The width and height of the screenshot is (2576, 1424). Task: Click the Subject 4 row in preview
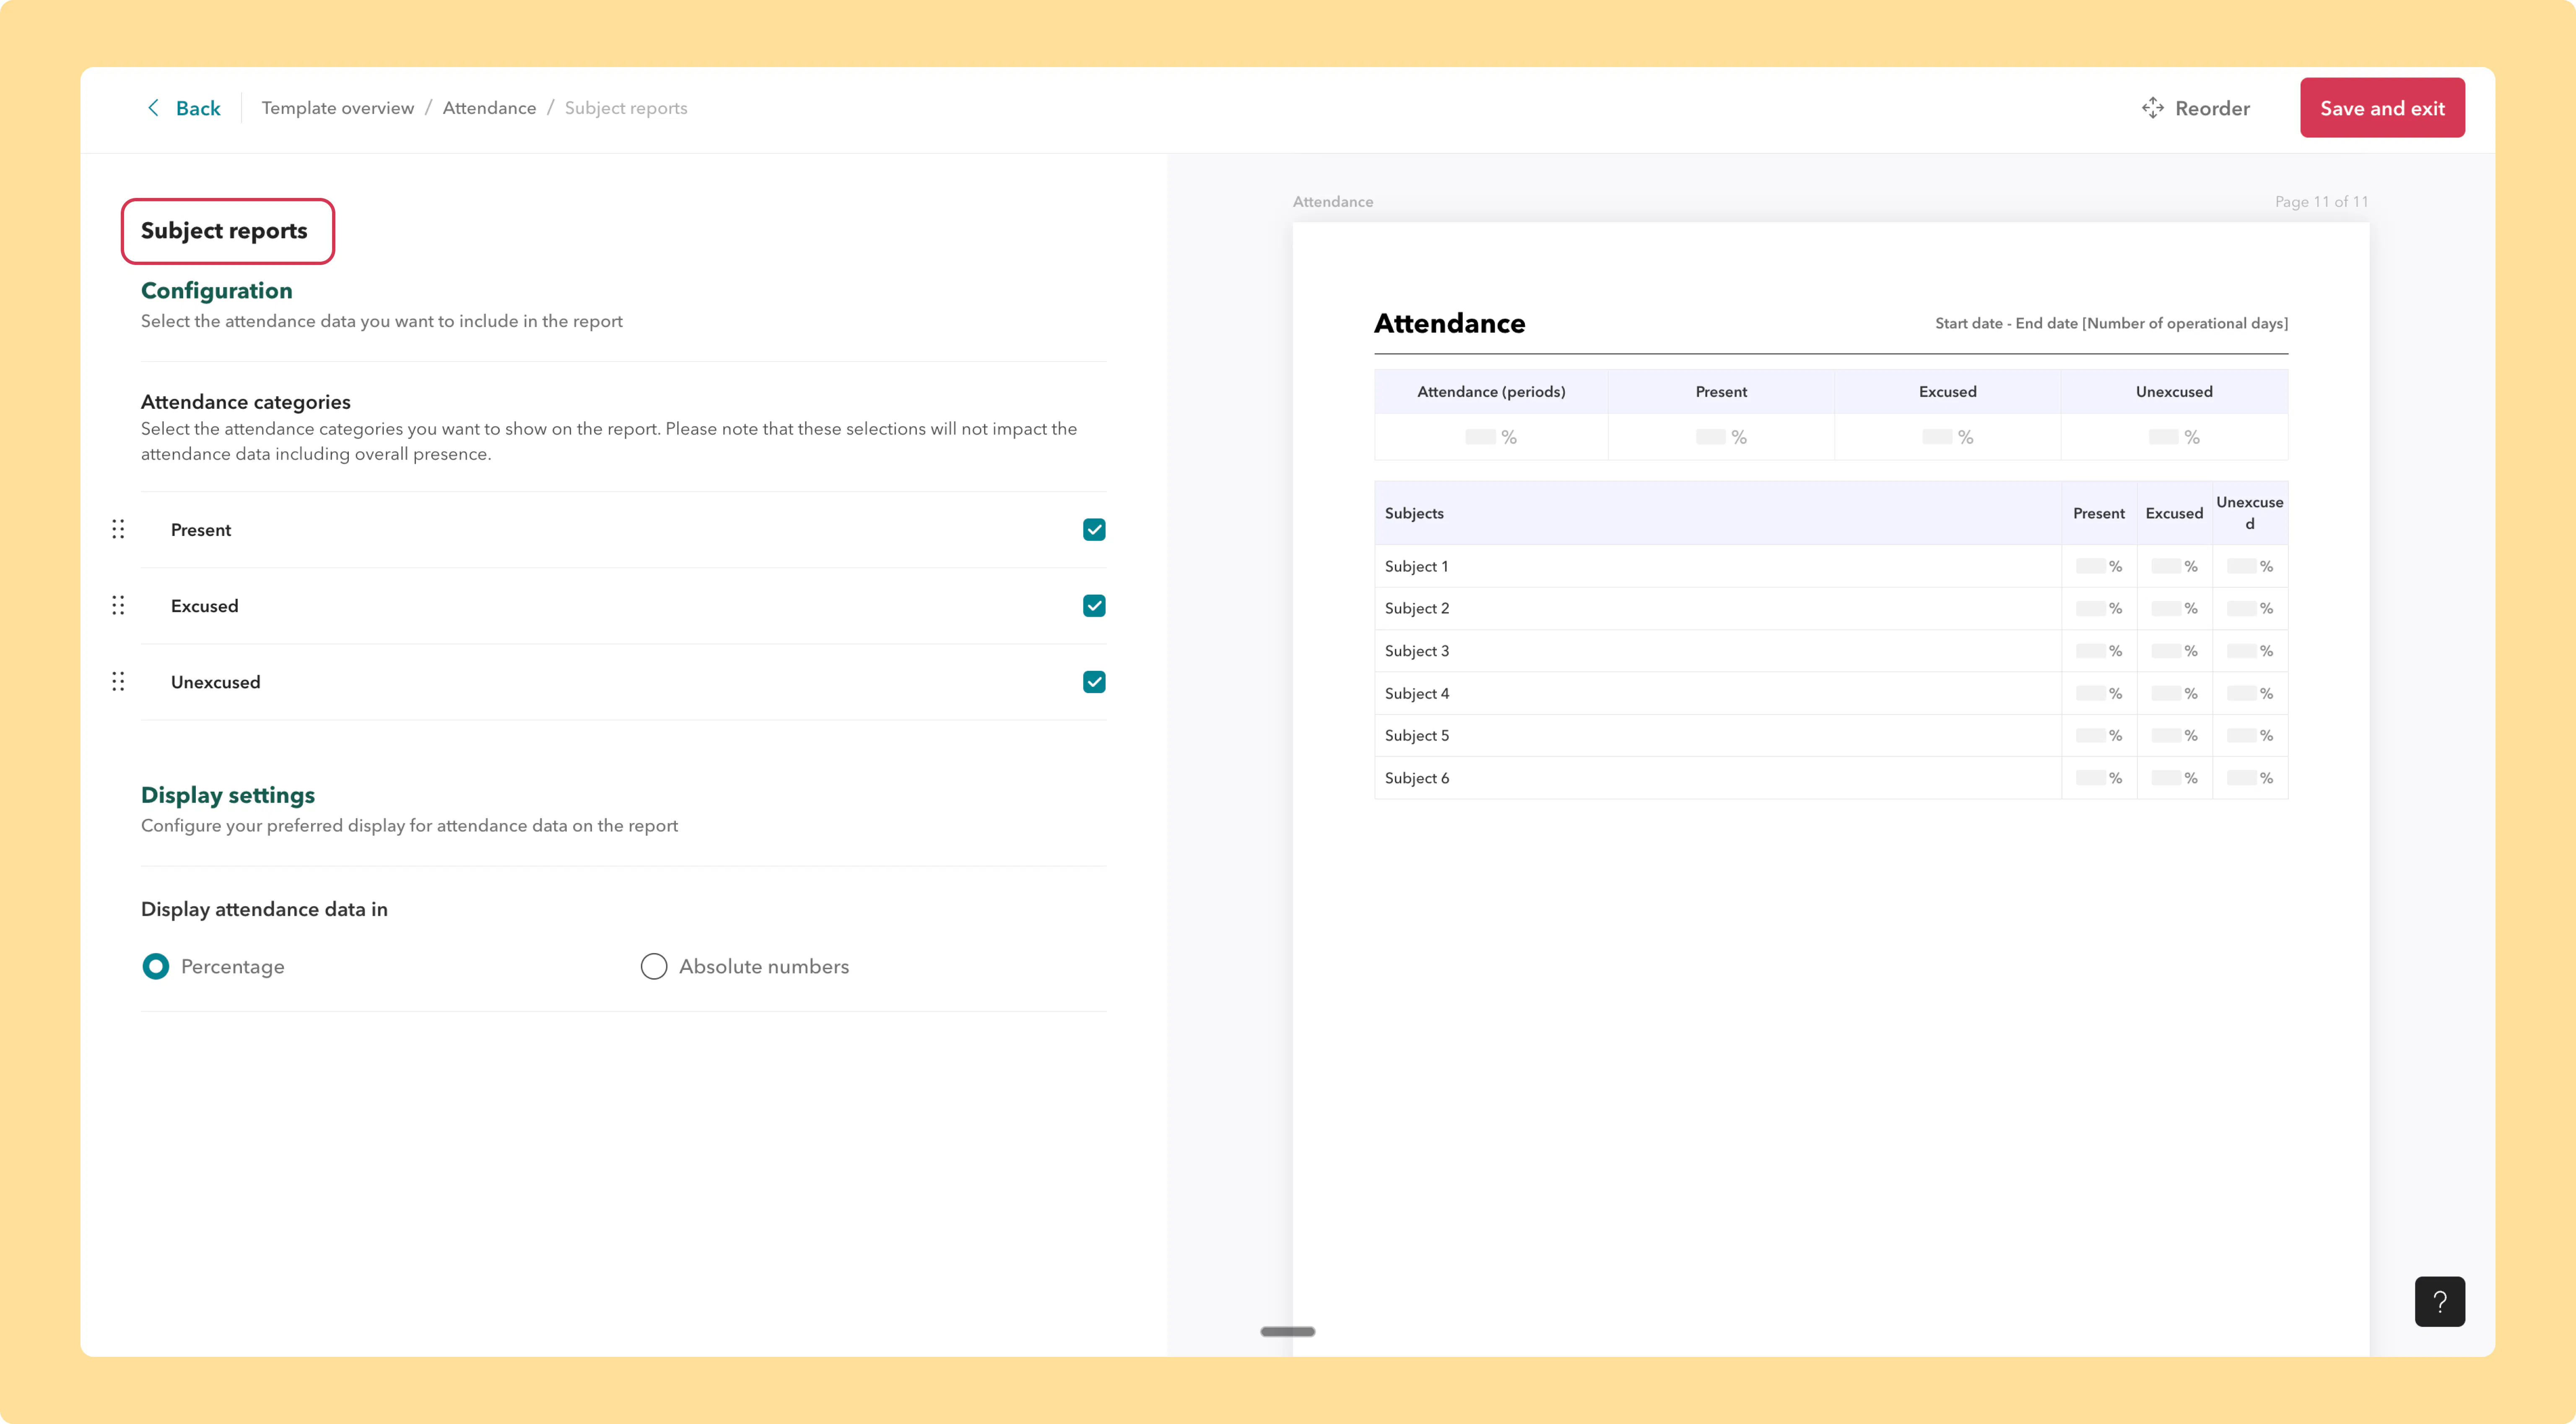point(1831,693)
